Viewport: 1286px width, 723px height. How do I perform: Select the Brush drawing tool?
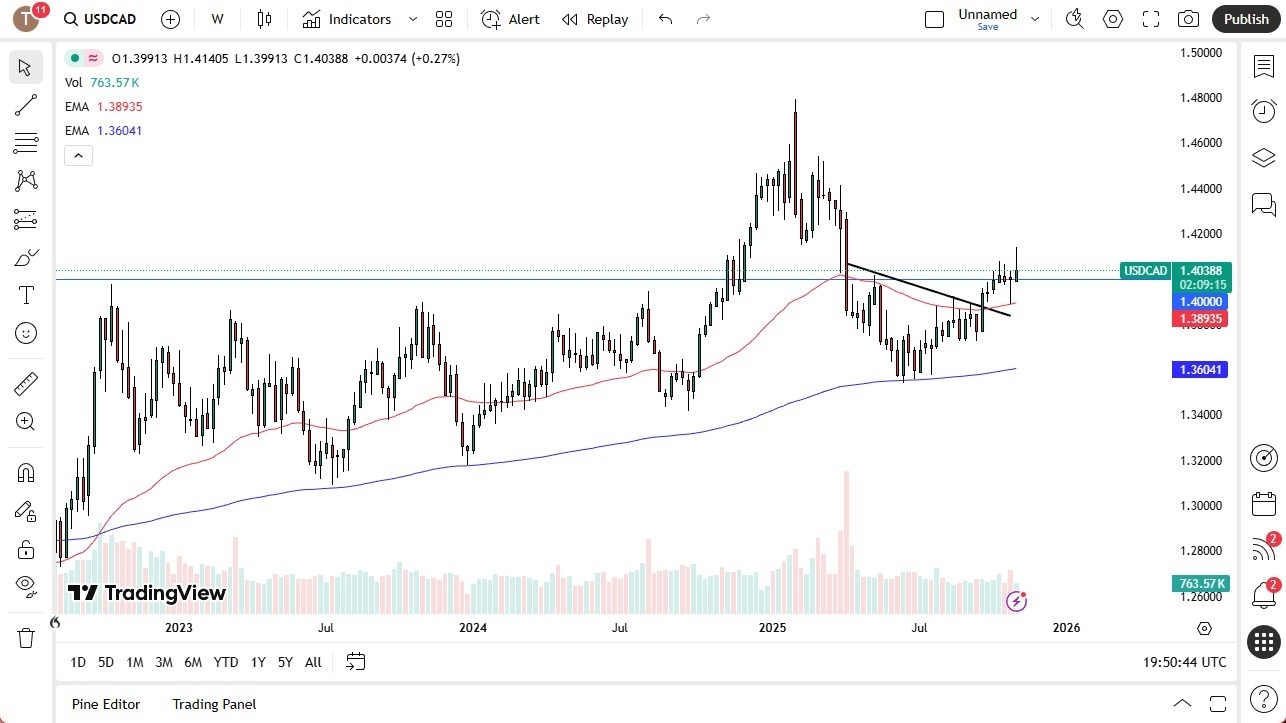coord(25,256)
